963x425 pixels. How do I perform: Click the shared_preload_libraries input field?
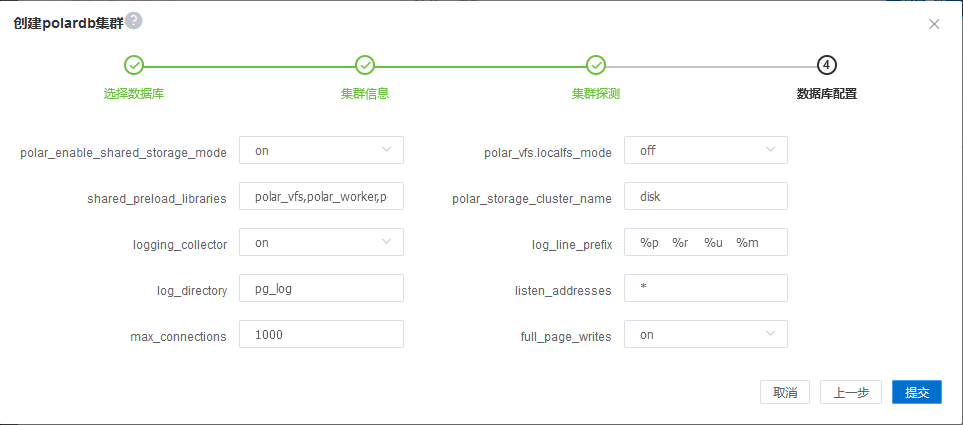pyautogui.click(x=321, y=197)
